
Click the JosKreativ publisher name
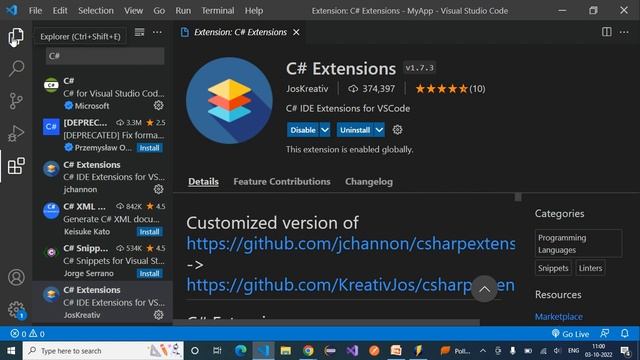point(307,89)
